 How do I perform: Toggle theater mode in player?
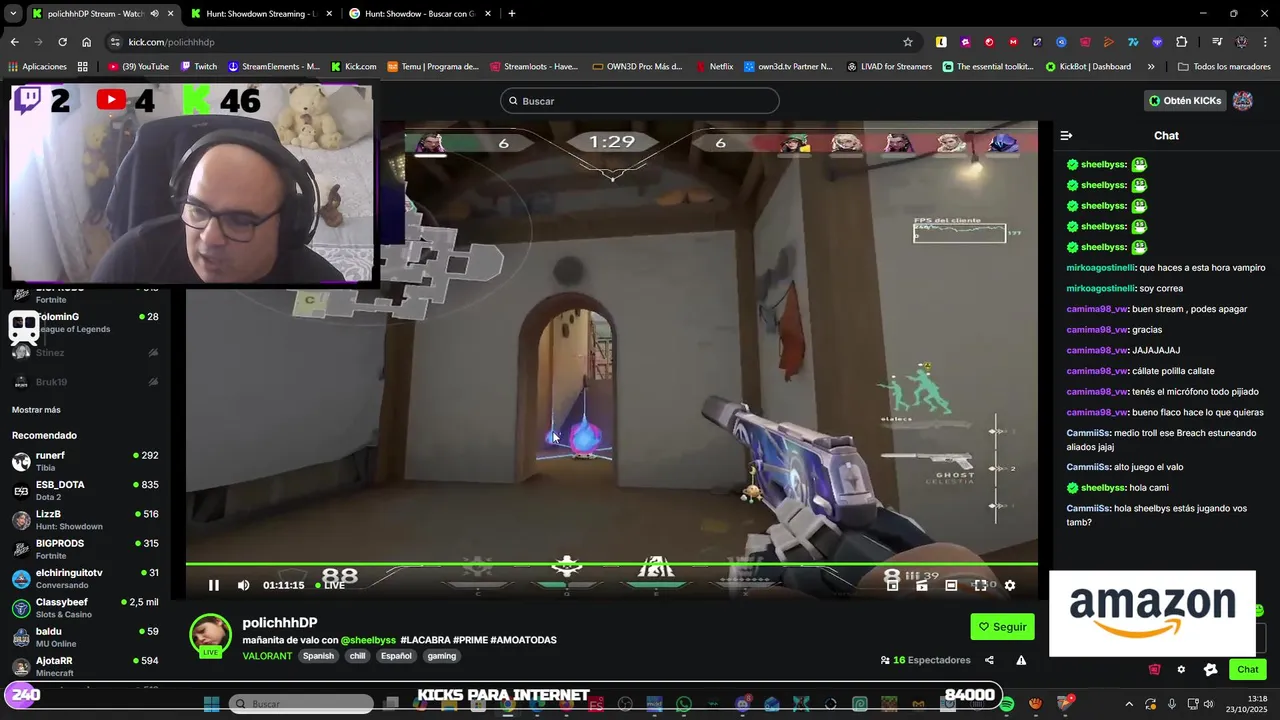coord(951,585)
